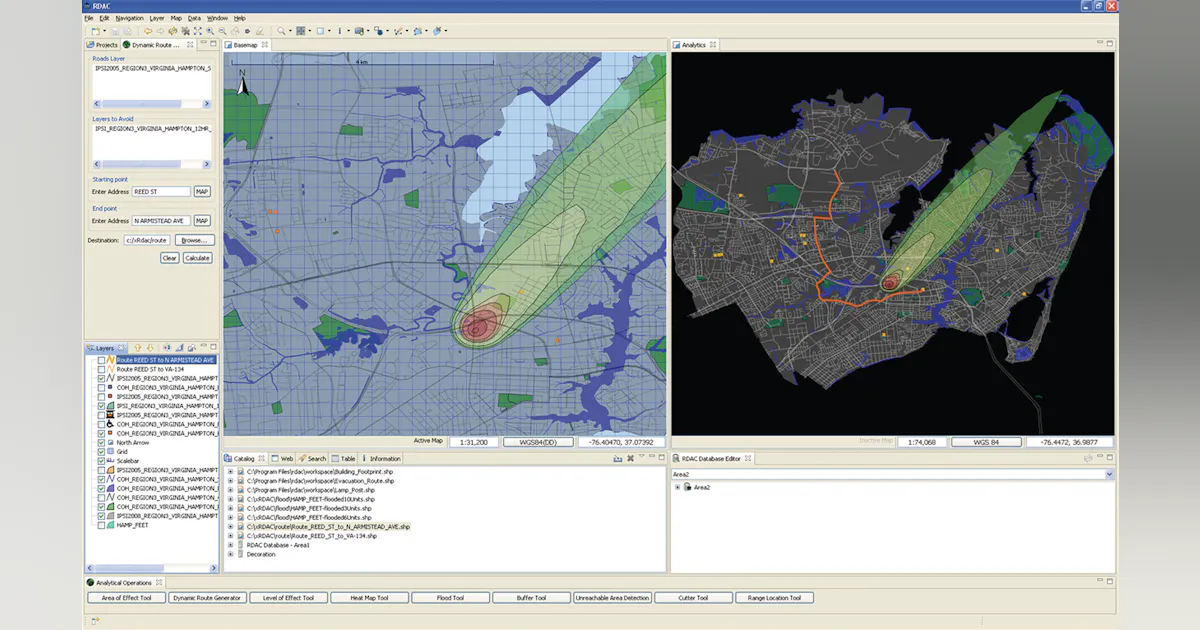Toggle the Grid layer checkbox

[101, 452]
